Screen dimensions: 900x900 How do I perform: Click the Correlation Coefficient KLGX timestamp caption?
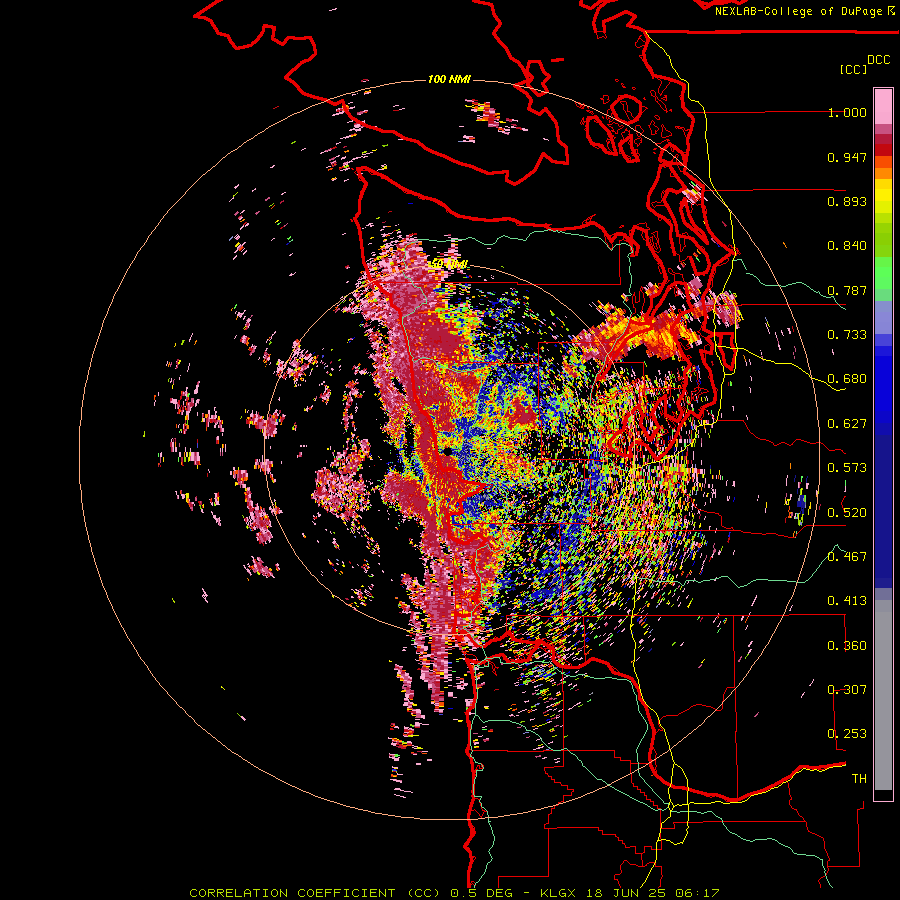[454, 893]
